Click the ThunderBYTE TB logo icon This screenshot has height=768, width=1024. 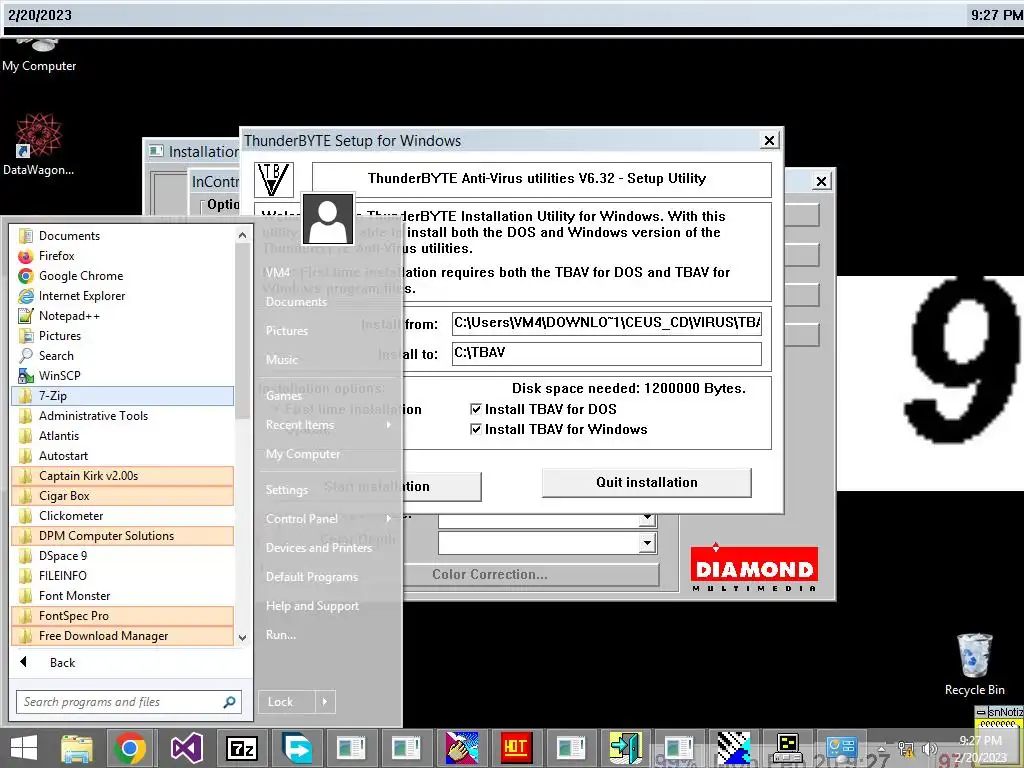274,180
